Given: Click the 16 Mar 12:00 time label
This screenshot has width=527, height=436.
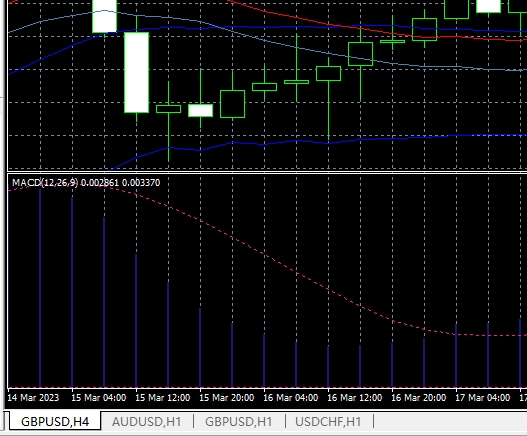Looking at the screenshot, I should point(355,398).
